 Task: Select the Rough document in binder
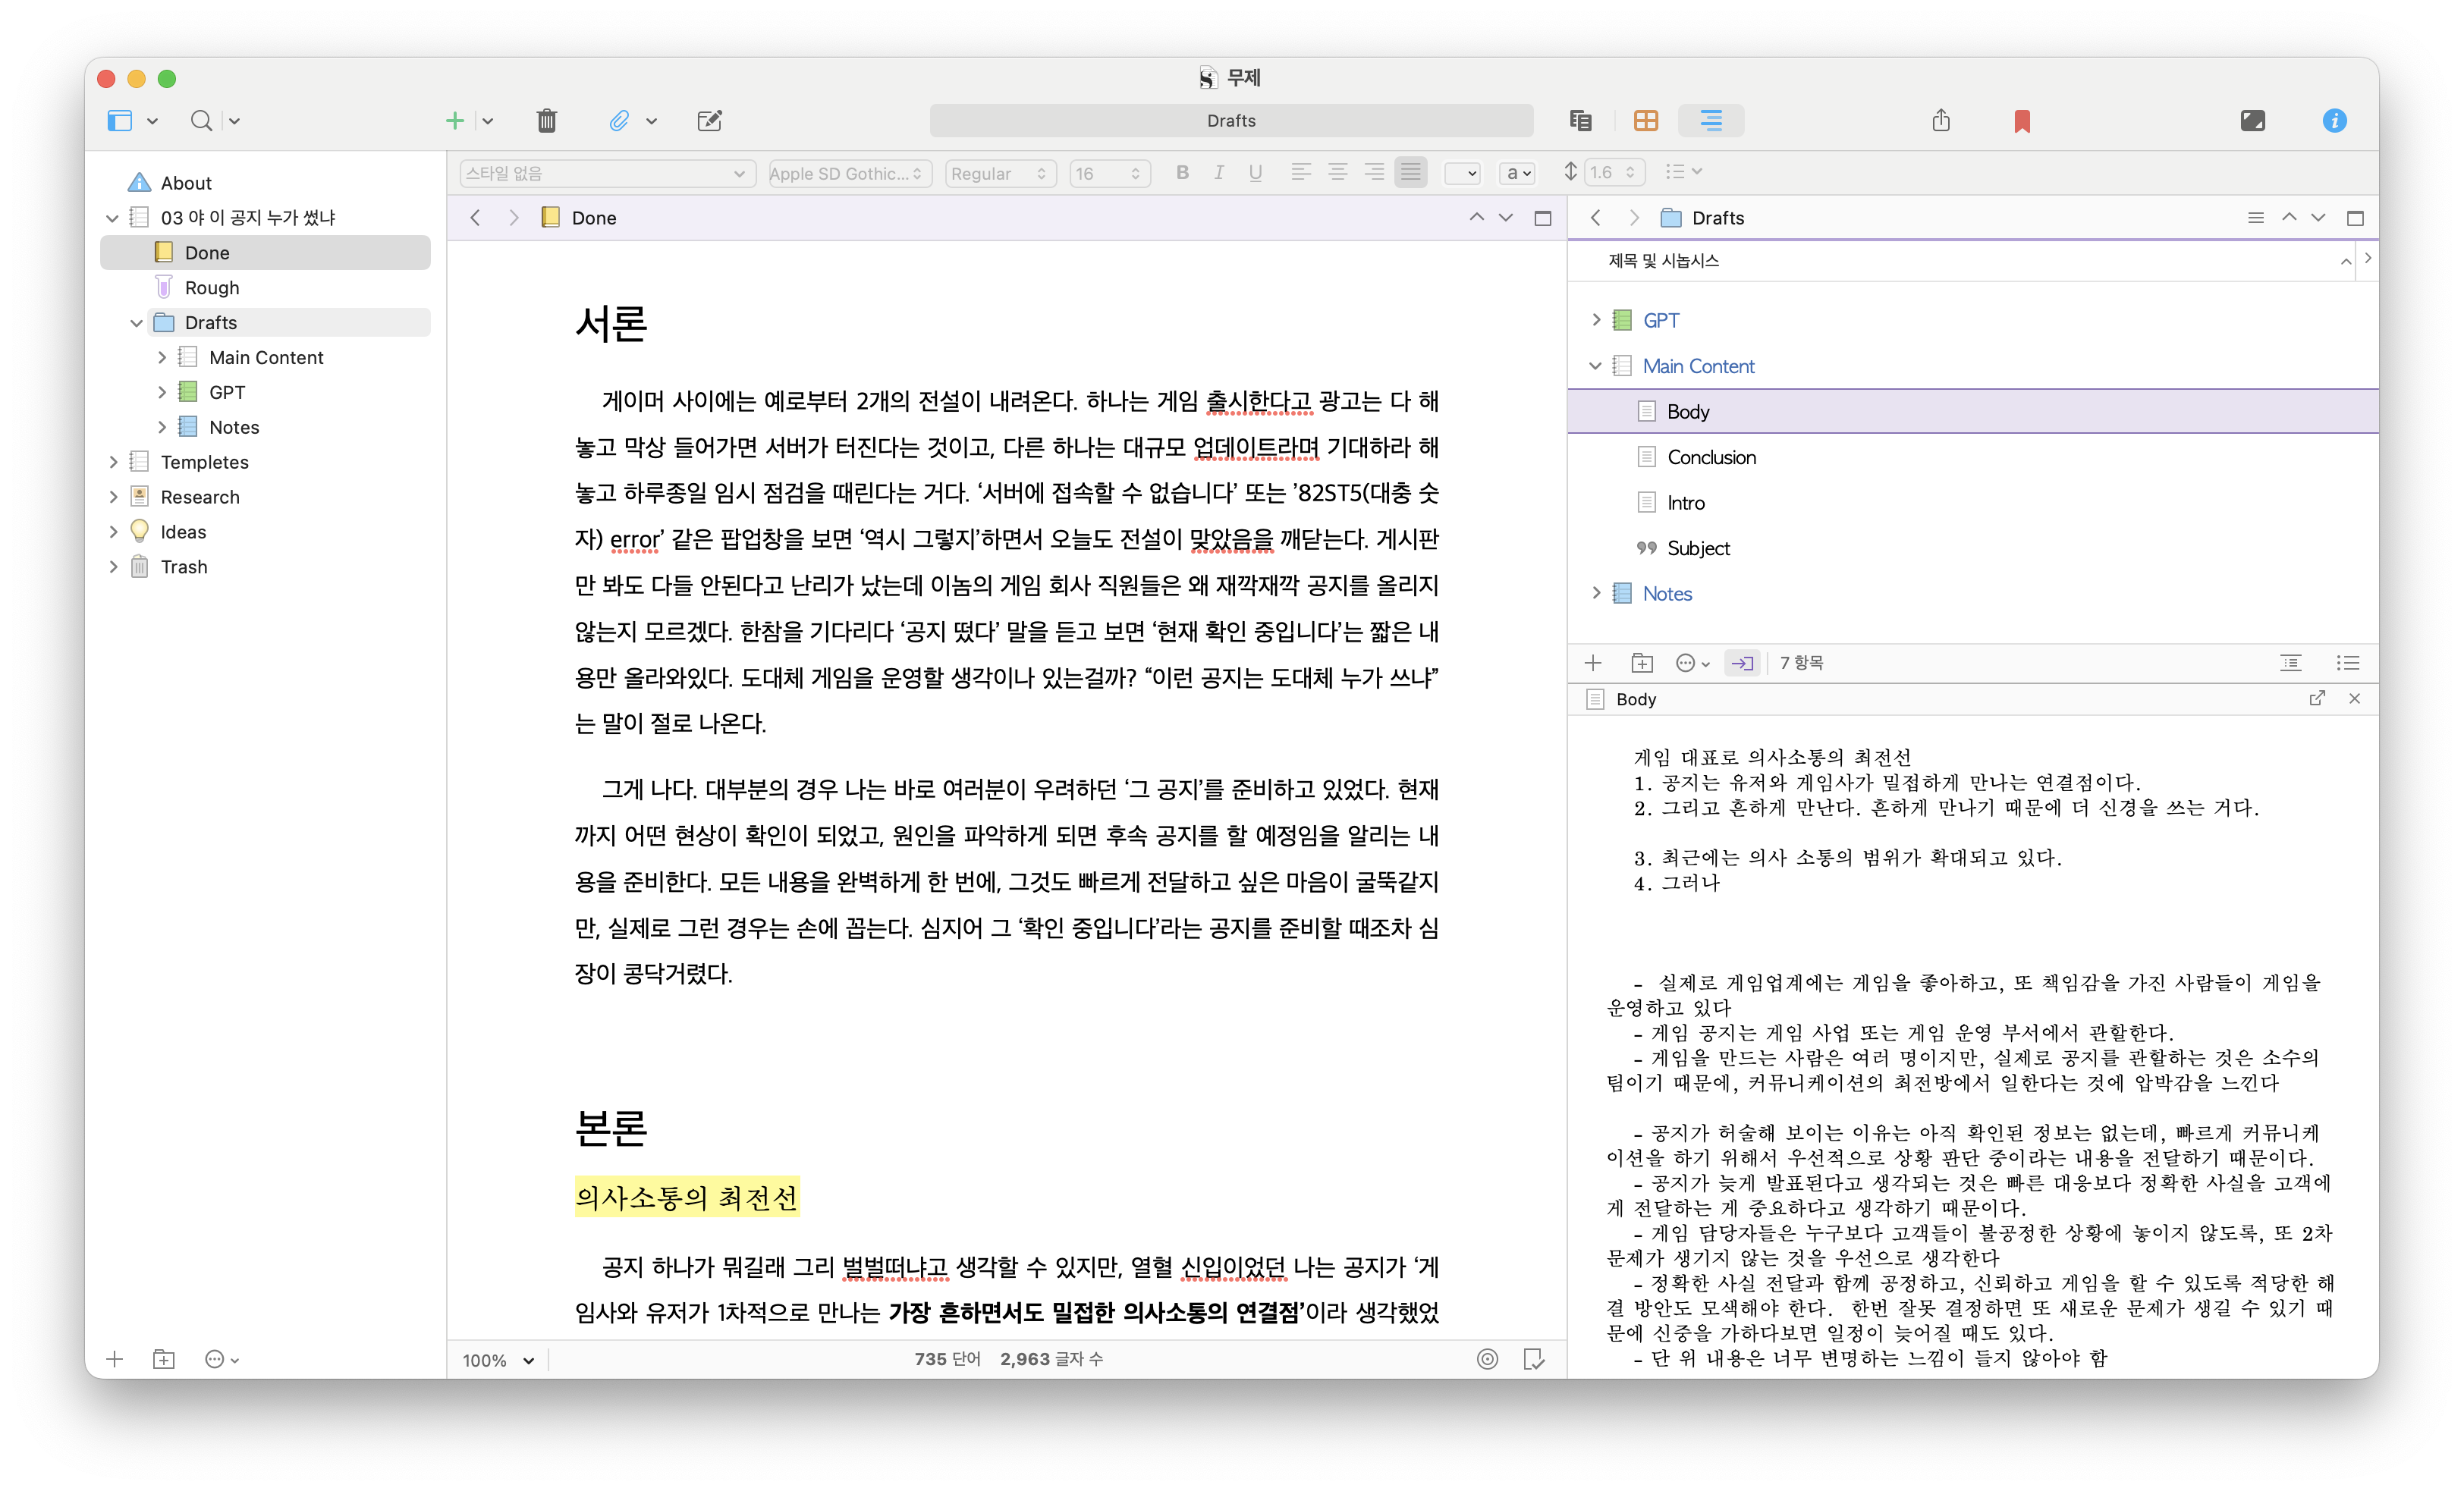tap(212, 288)
